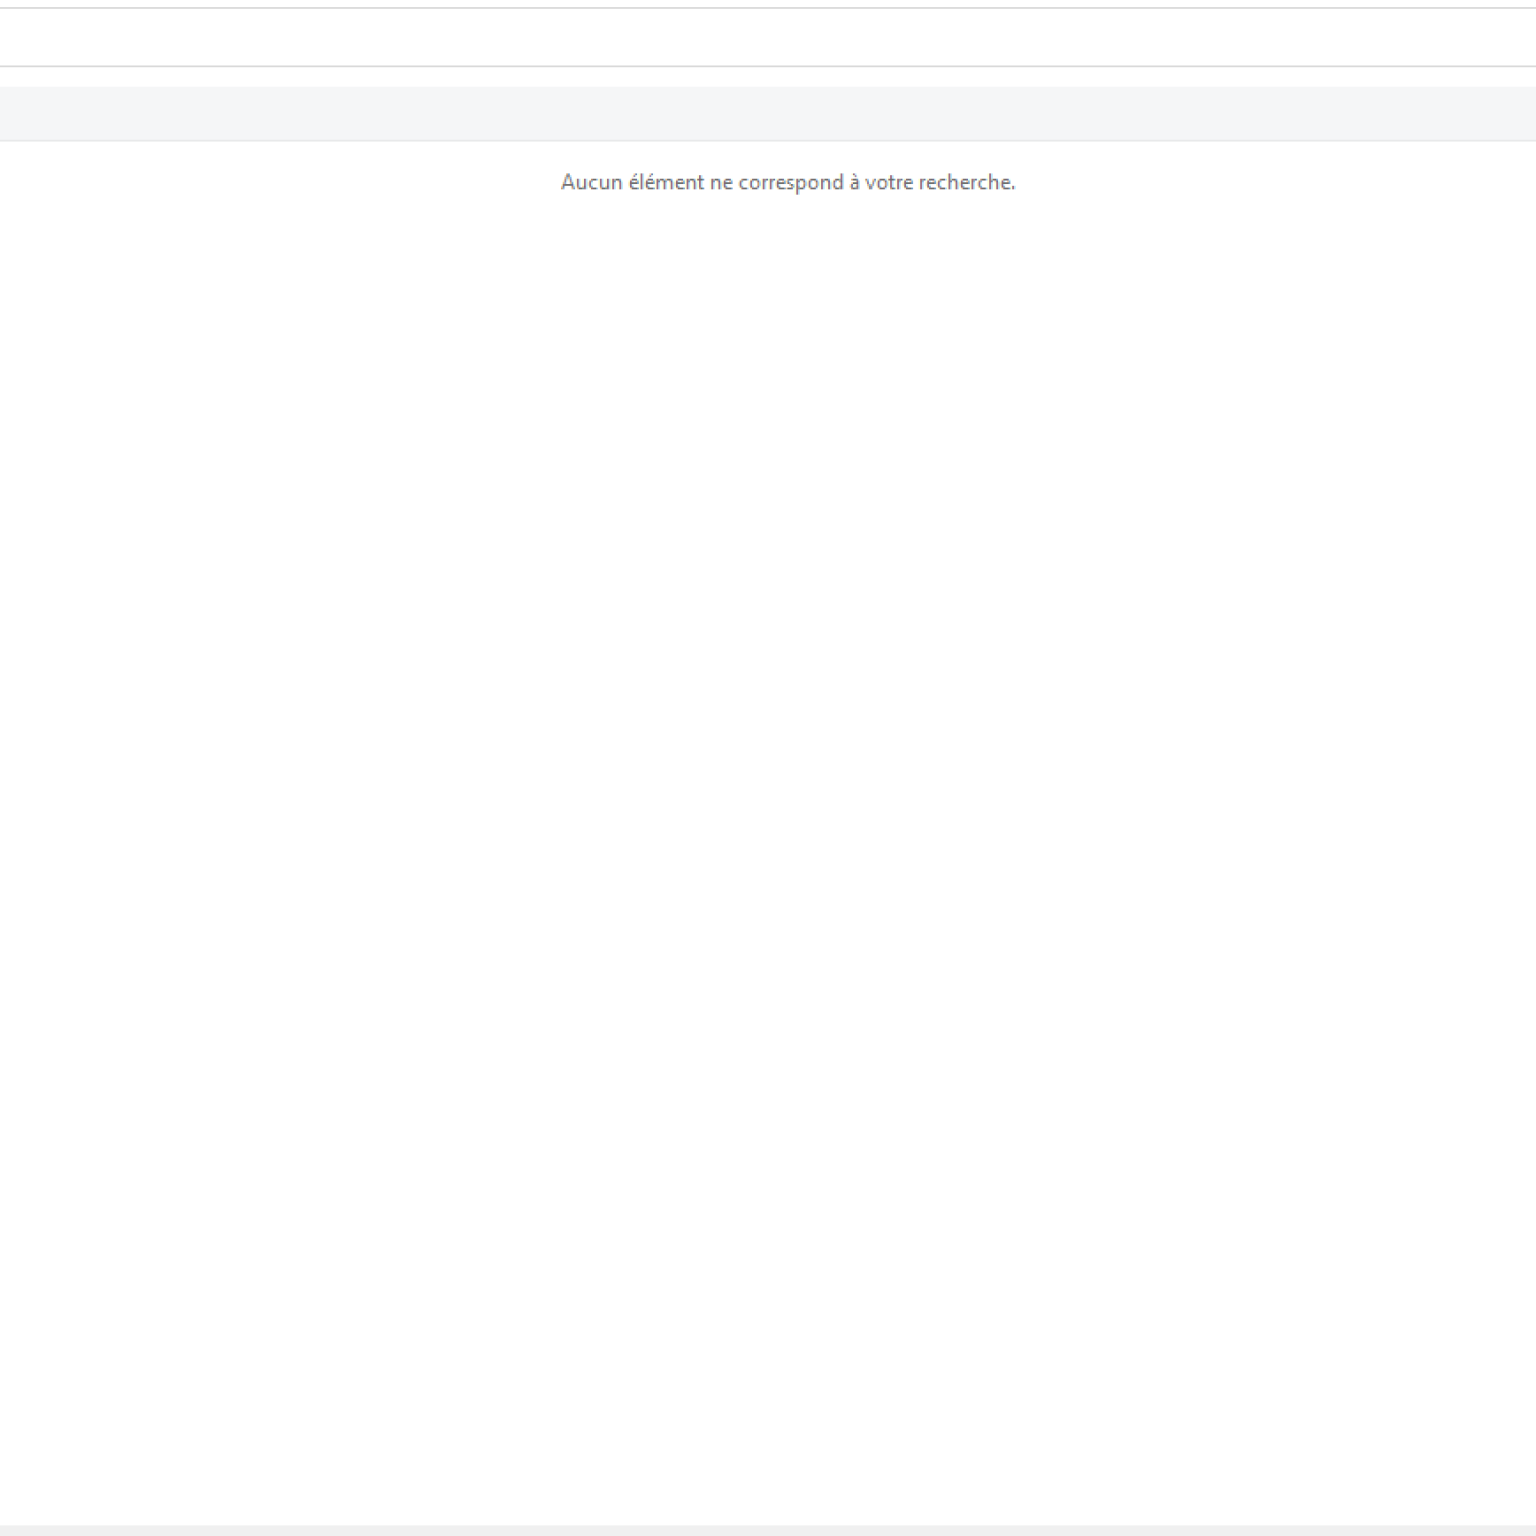Viewport: 1536px width, 1536px height.
Task: Click the word 'ne' in the message
Action: (721, 182)
